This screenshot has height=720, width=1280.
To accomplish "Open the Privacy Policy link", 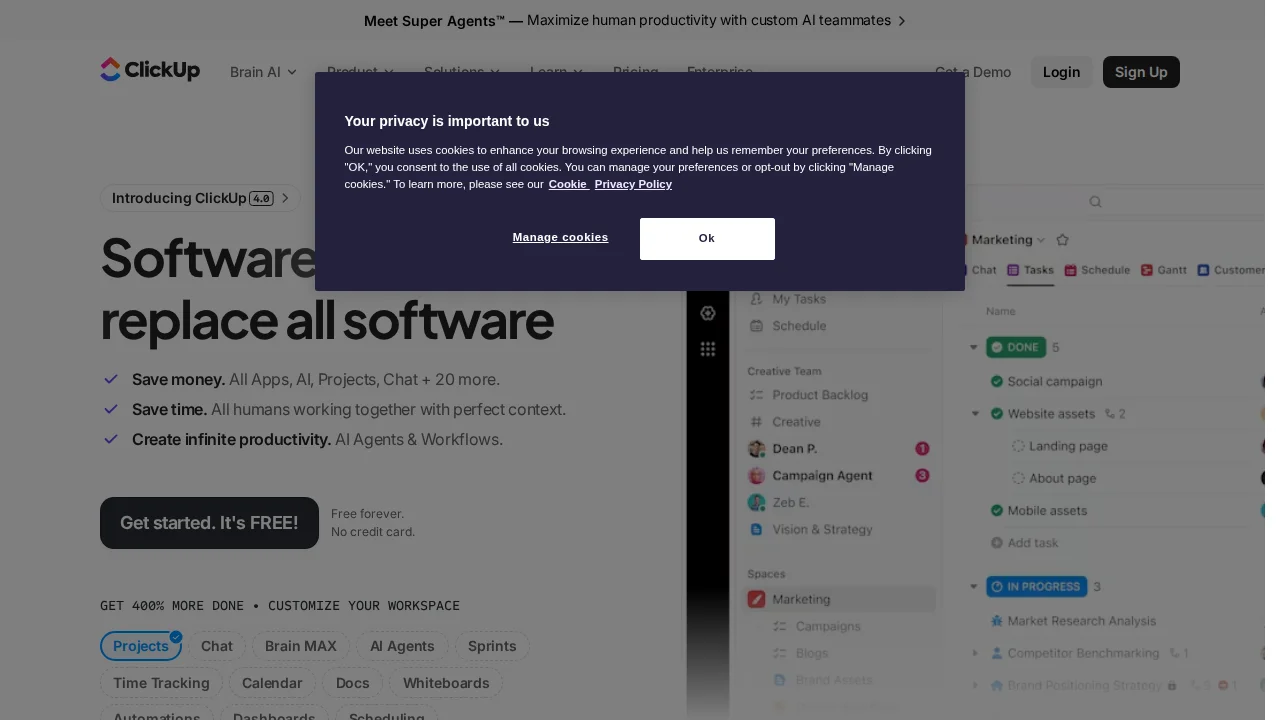I will [x=633, y=184].
